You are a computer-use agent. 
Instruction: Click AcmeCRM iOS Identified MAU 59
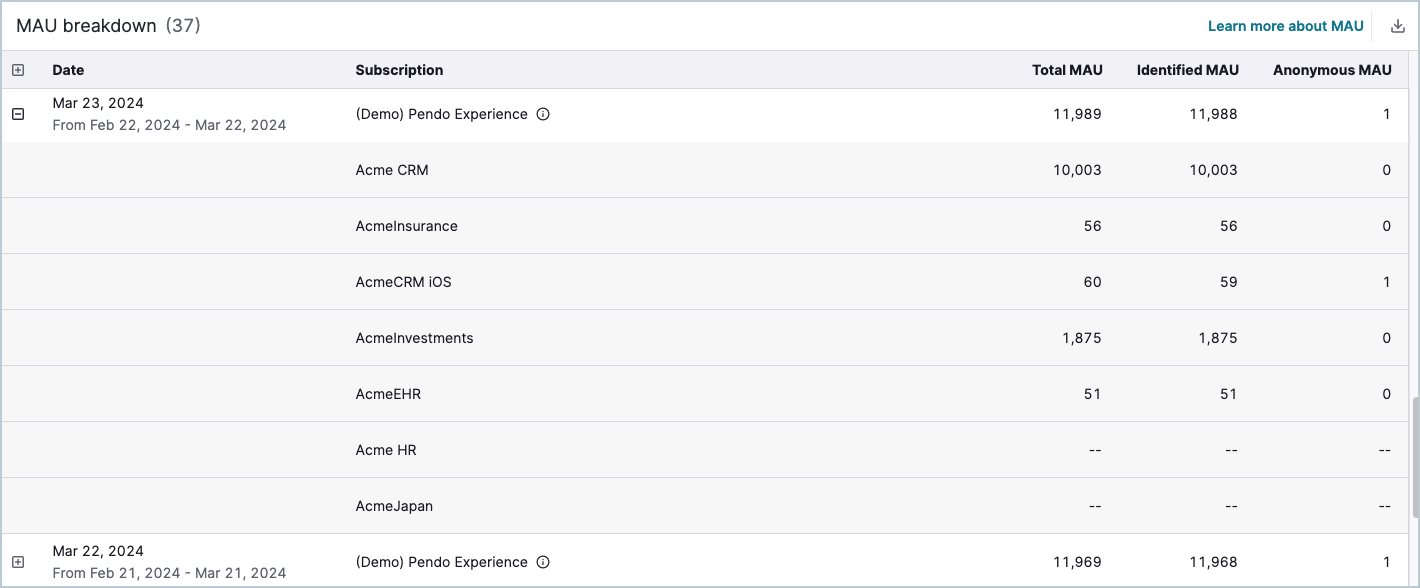click(x=1228, y=282)
